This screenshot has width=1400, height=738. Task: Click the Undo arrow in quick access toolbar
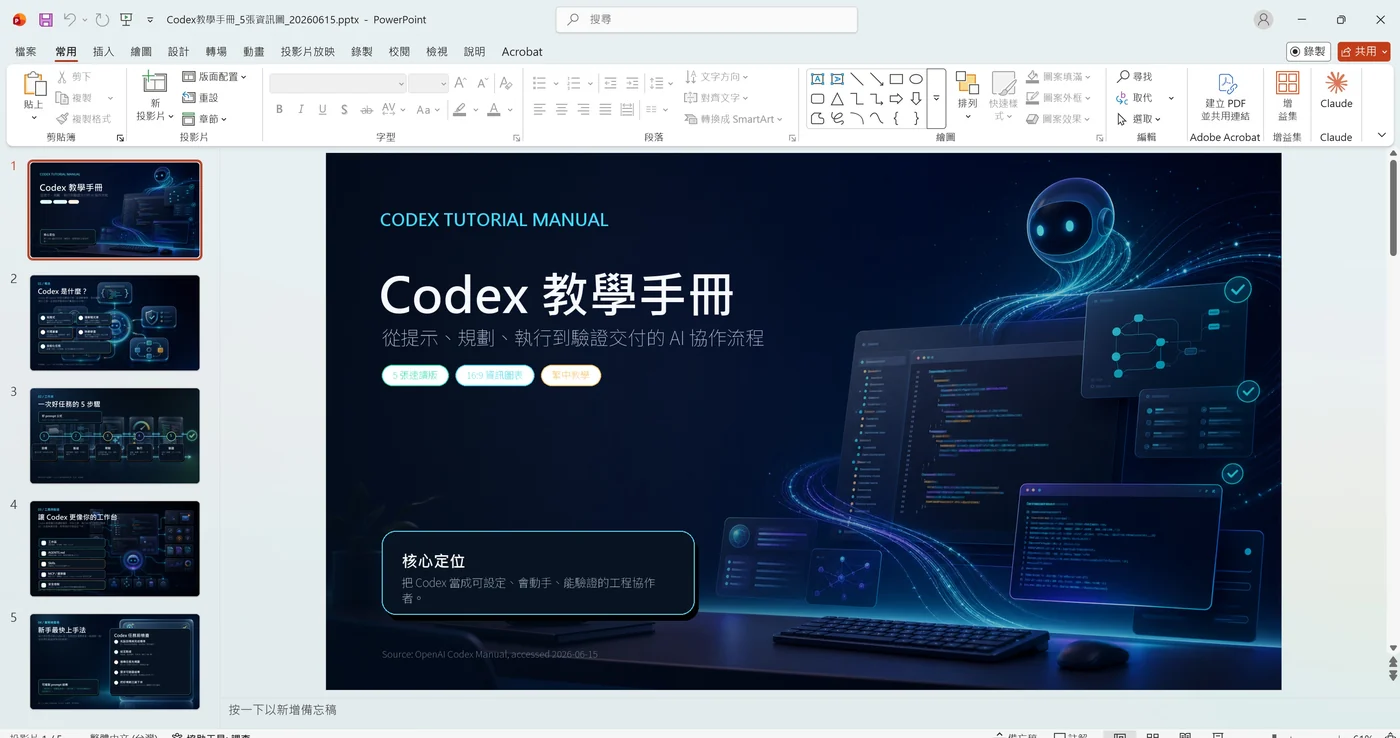tap(69, 19)
